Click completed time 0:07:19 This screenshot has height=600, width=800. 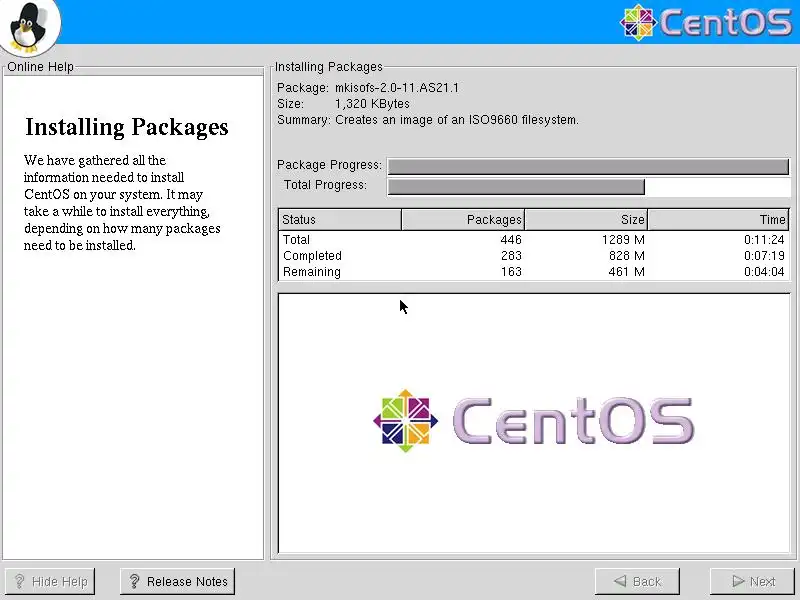pyautogui.click(x=764, y=256)
